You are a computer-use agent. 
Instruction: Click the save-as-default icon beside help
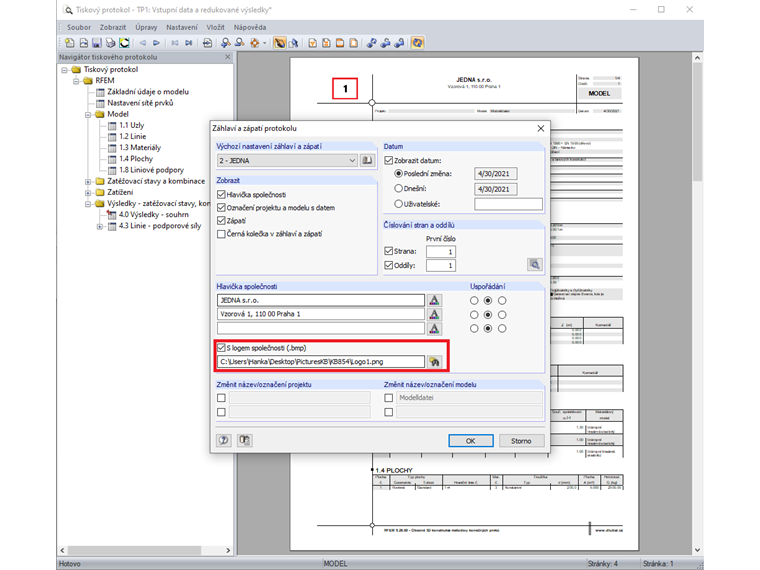click(x=245, y=440)
